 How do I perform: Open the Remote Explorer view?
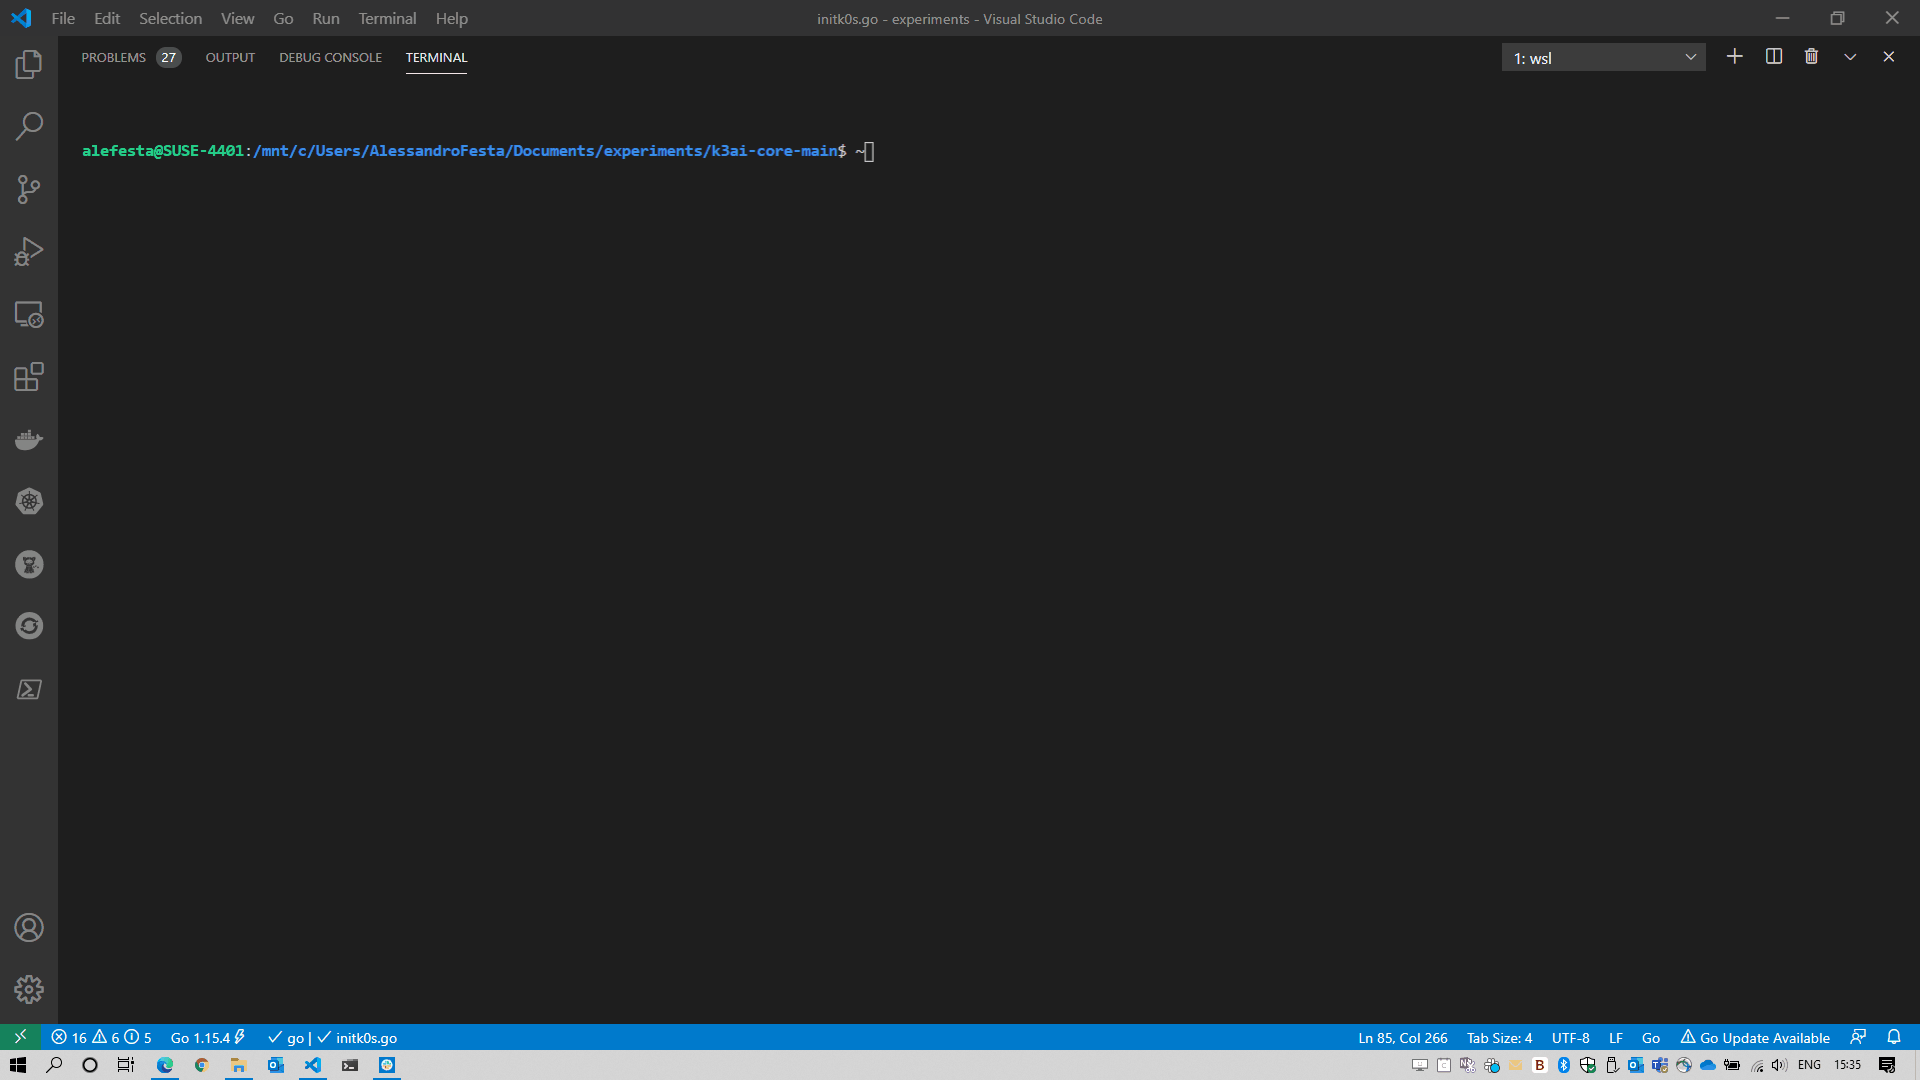point(29,315)
